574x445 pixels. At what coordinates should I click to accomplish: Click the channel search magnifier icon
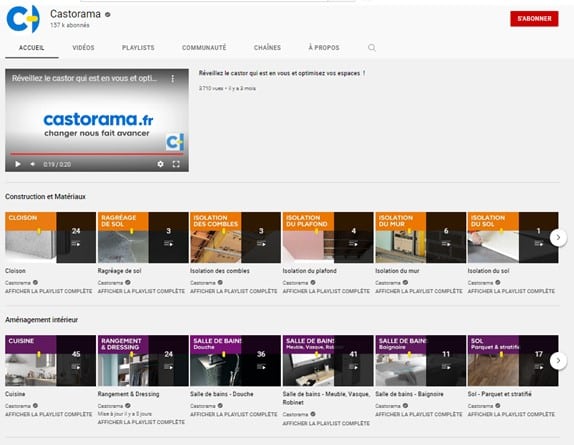pyautogui.click(x=372, y=48)
